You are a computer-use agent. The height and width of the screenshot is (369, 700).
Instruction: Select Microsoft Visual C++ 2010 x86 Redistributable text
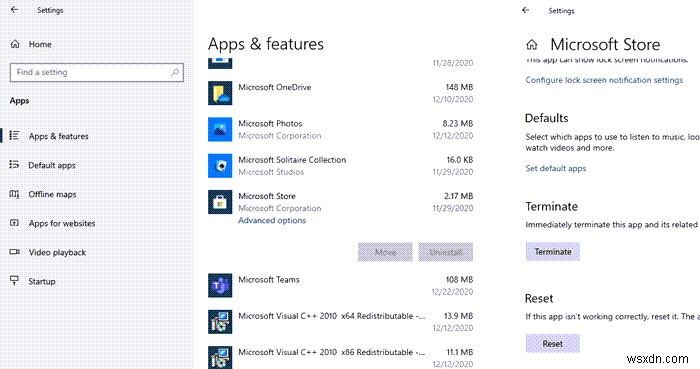(331, 352)
